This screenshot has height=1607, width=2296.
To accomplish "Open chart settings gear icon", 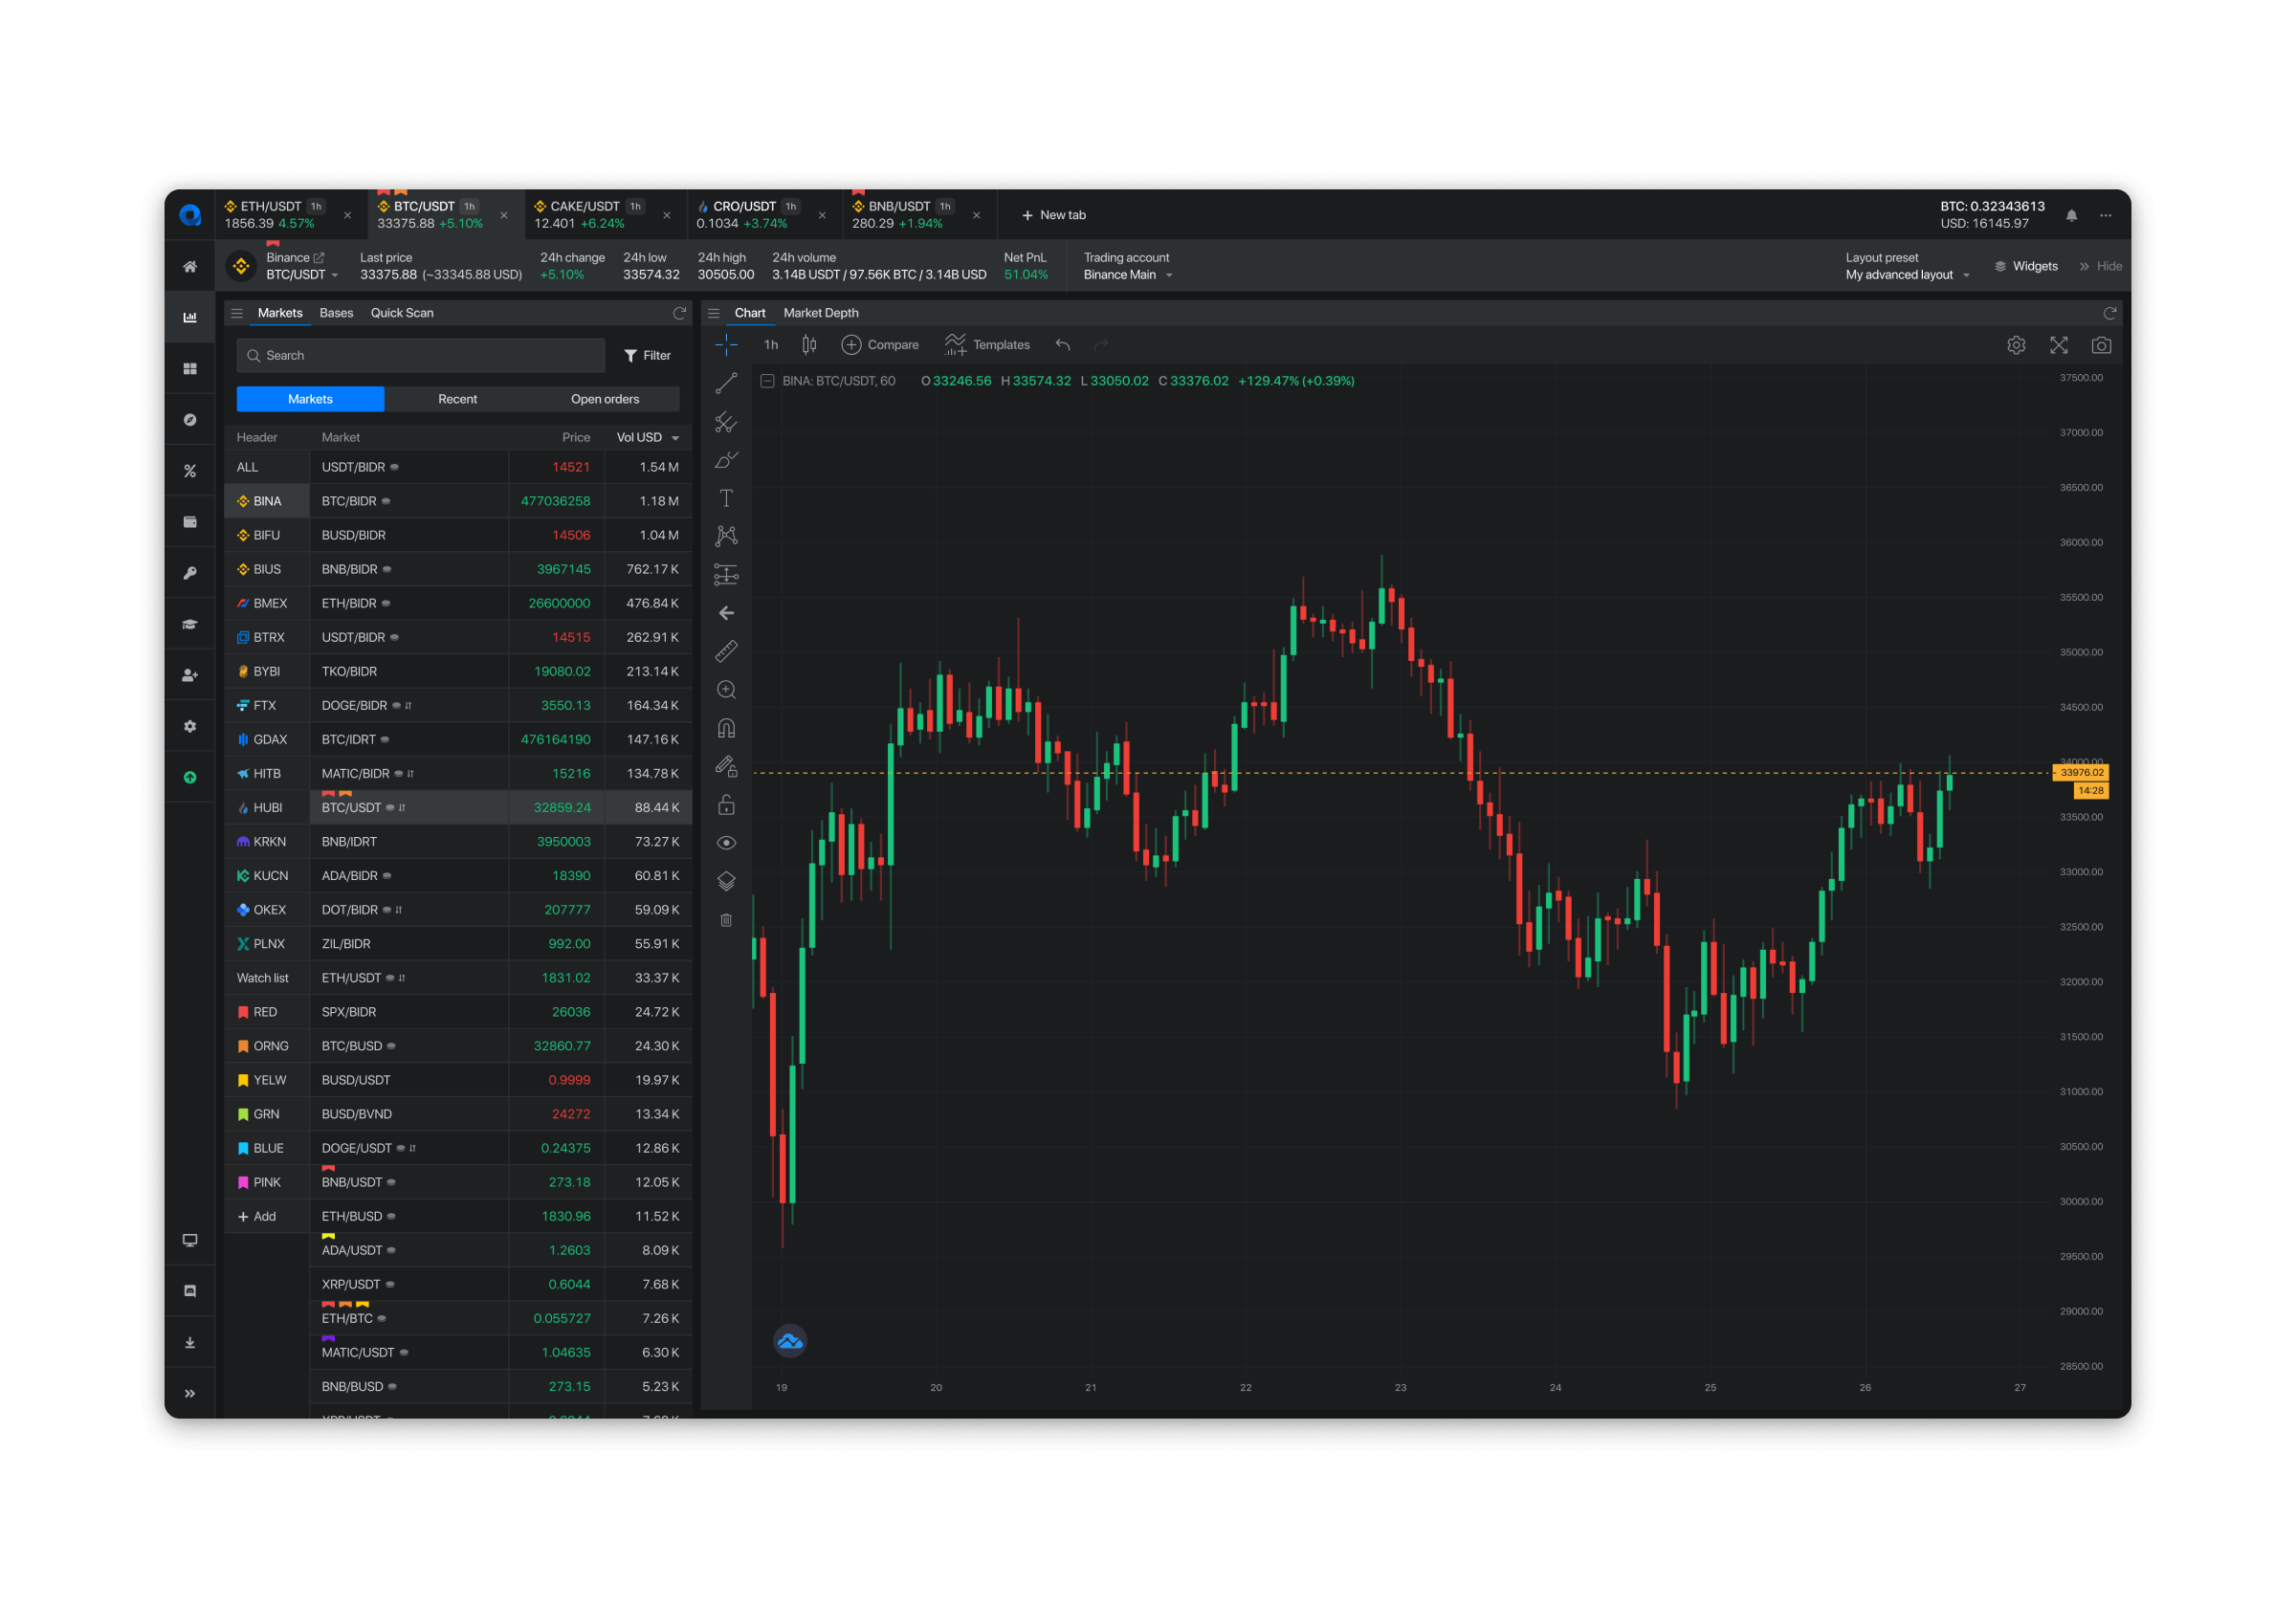I will click(2016, 345).
